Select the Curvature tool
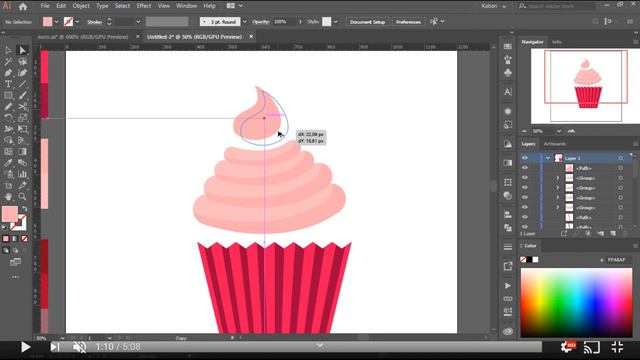The height and width of the screenshot is (360, 640). 22,73
